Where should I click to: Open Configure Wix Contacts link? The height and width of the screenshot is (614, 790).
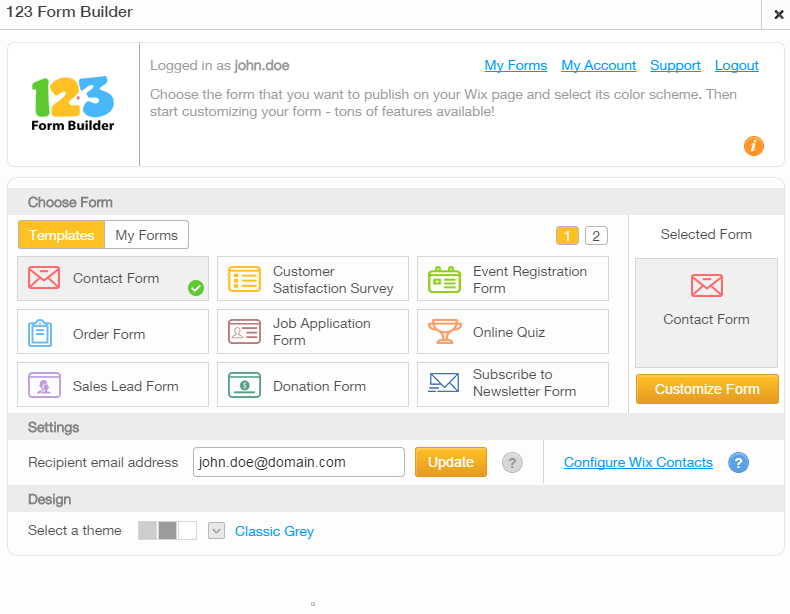pyautogui.click(x=638, y=462)
